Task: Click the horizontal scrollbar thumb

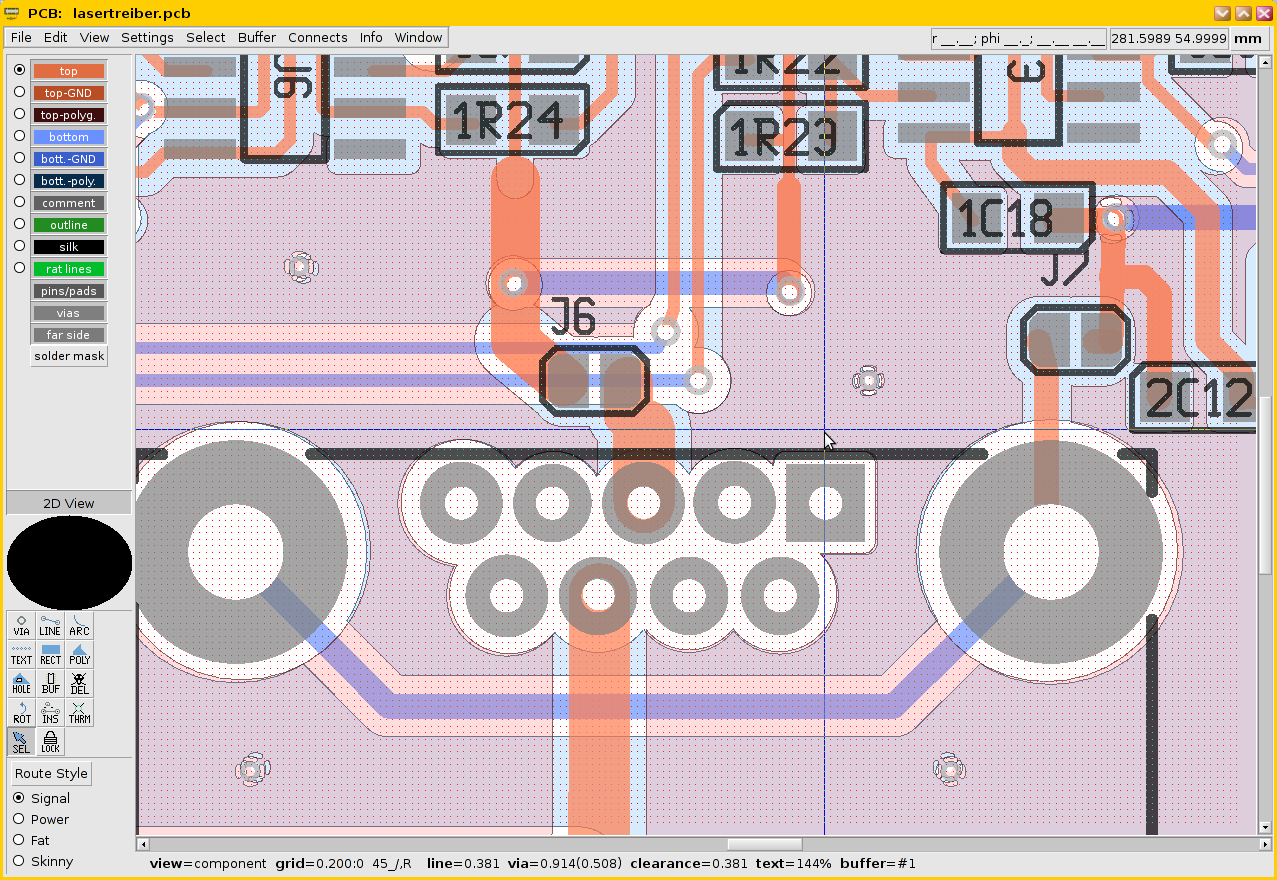Action: pos(764,845)
